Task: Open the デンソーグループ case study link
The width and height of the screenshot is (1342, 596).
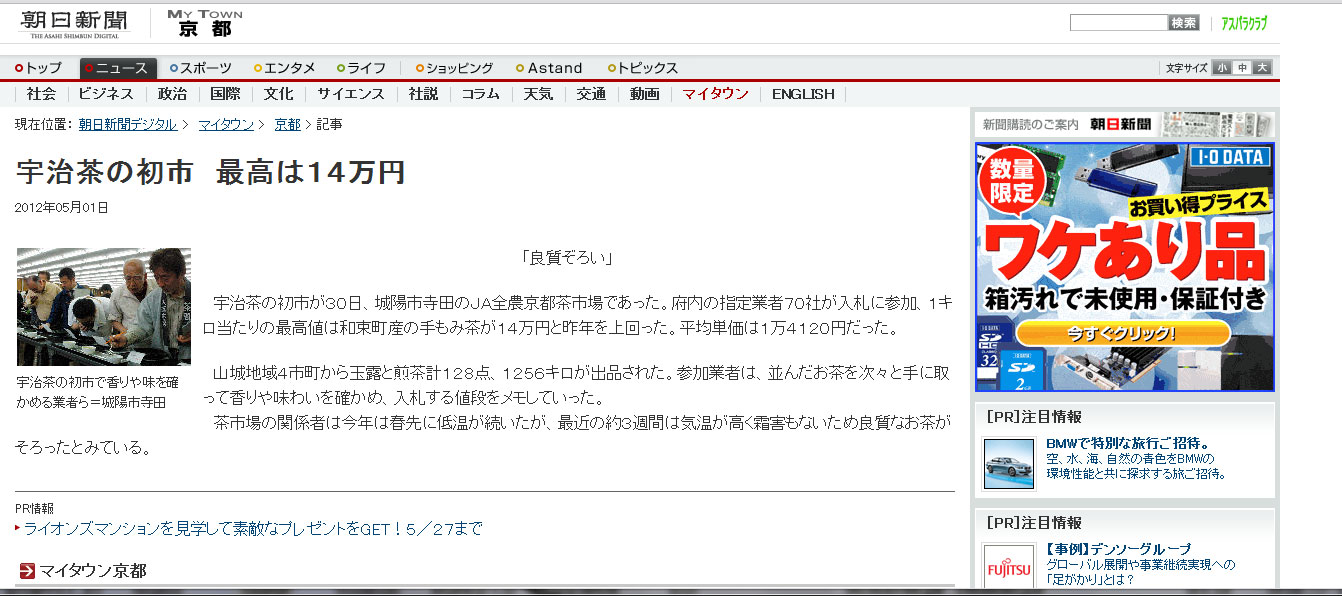Action: [x=1118, y=549]
